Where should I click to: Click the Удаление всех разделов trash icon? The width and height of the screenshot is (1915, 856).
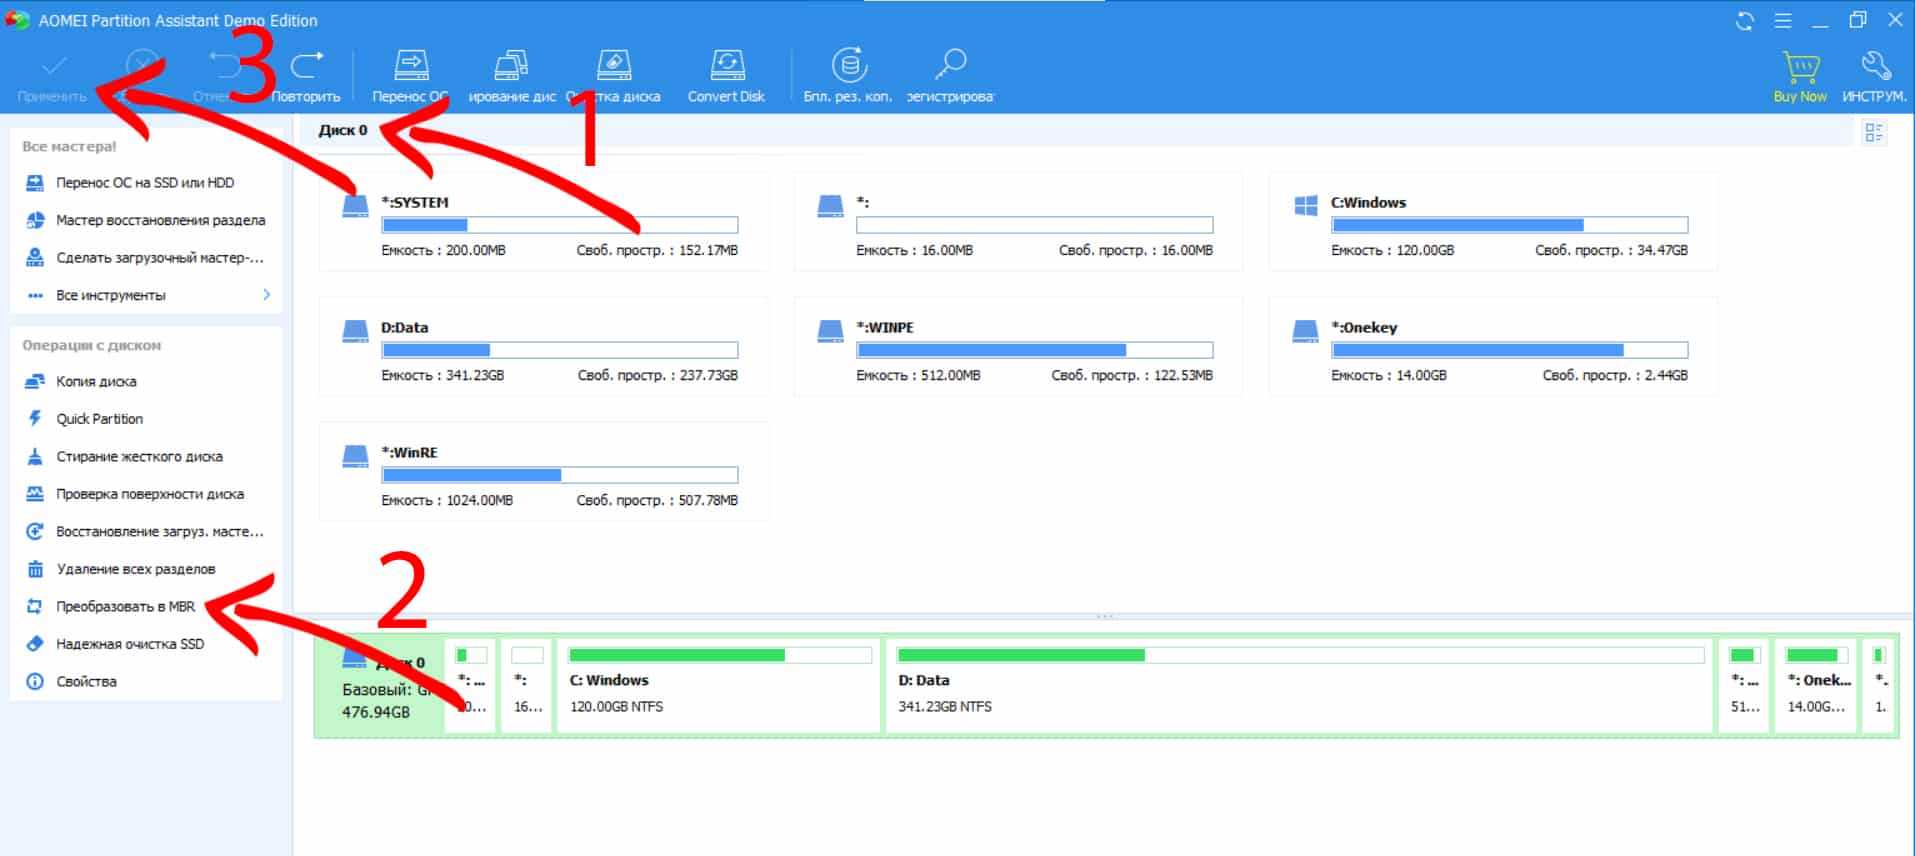(35, 569)
